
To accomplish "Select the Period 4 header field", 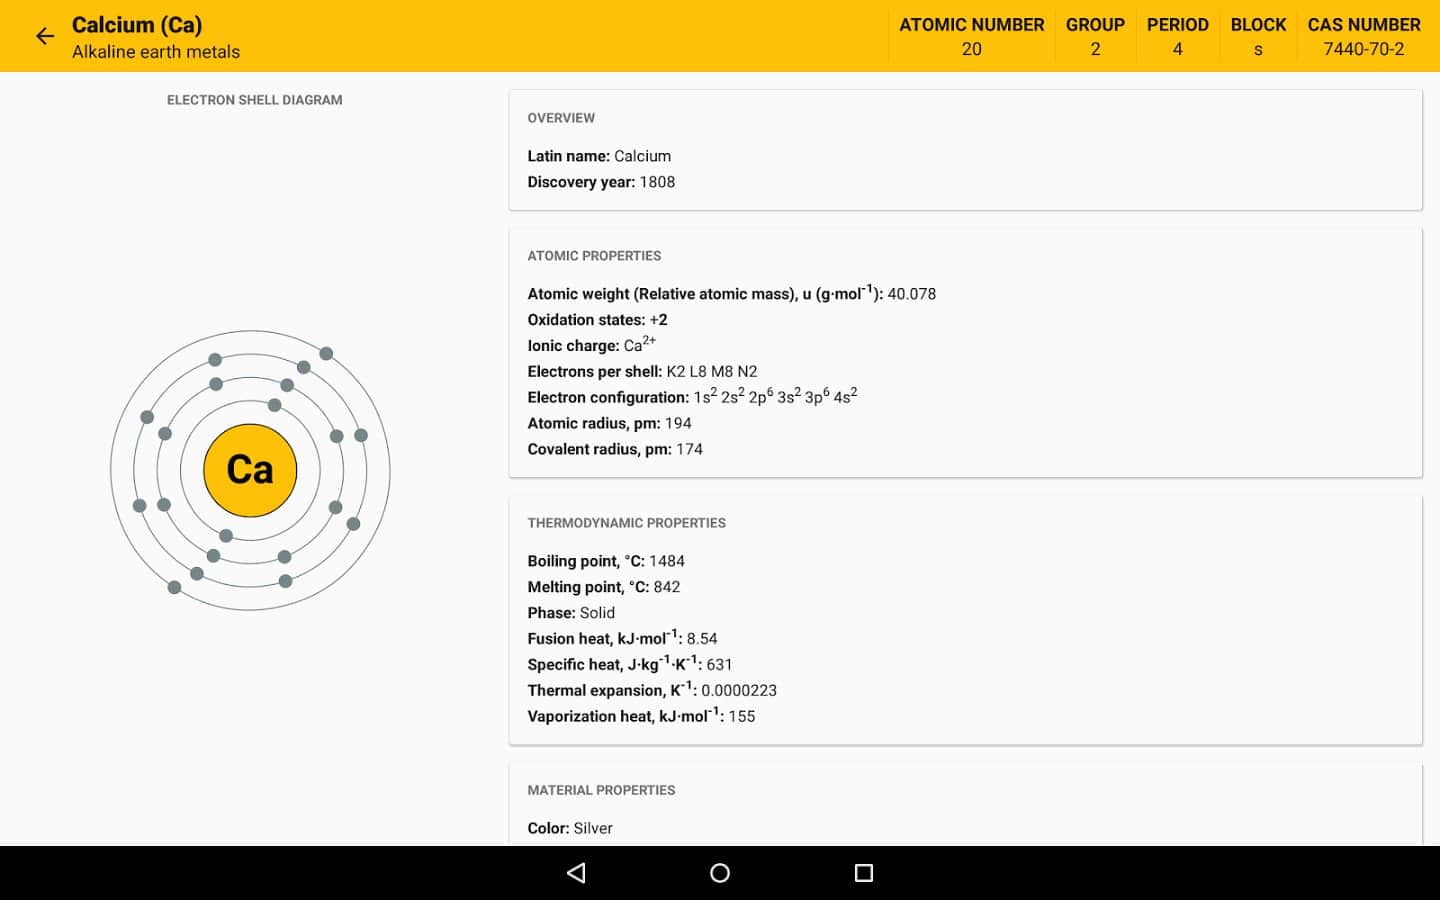I will pyautogui.click(x=1177, y=37).
